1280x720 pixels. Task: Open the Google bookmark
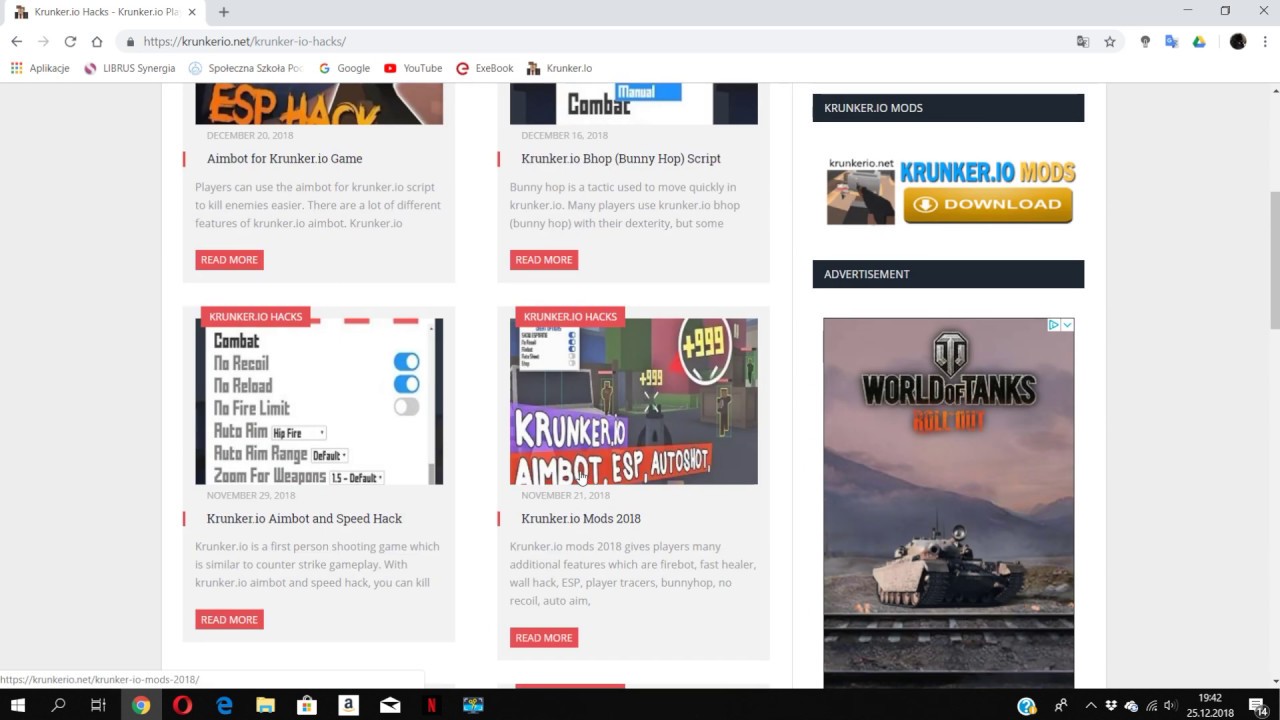[344, 68]
